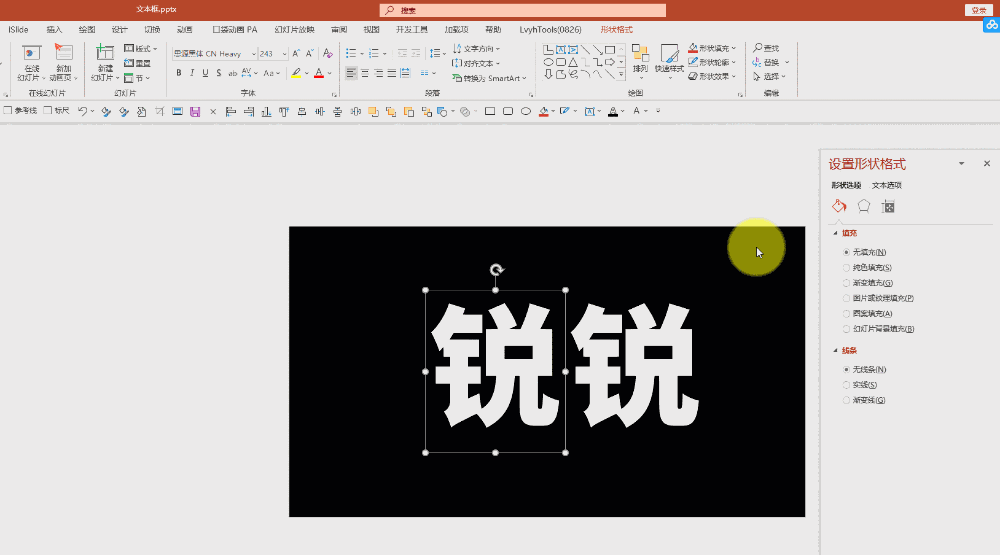Toggle Bold formatting in the font group
Image resolution: width=1000 pixels, height=555 pixels.
point(179,73)
